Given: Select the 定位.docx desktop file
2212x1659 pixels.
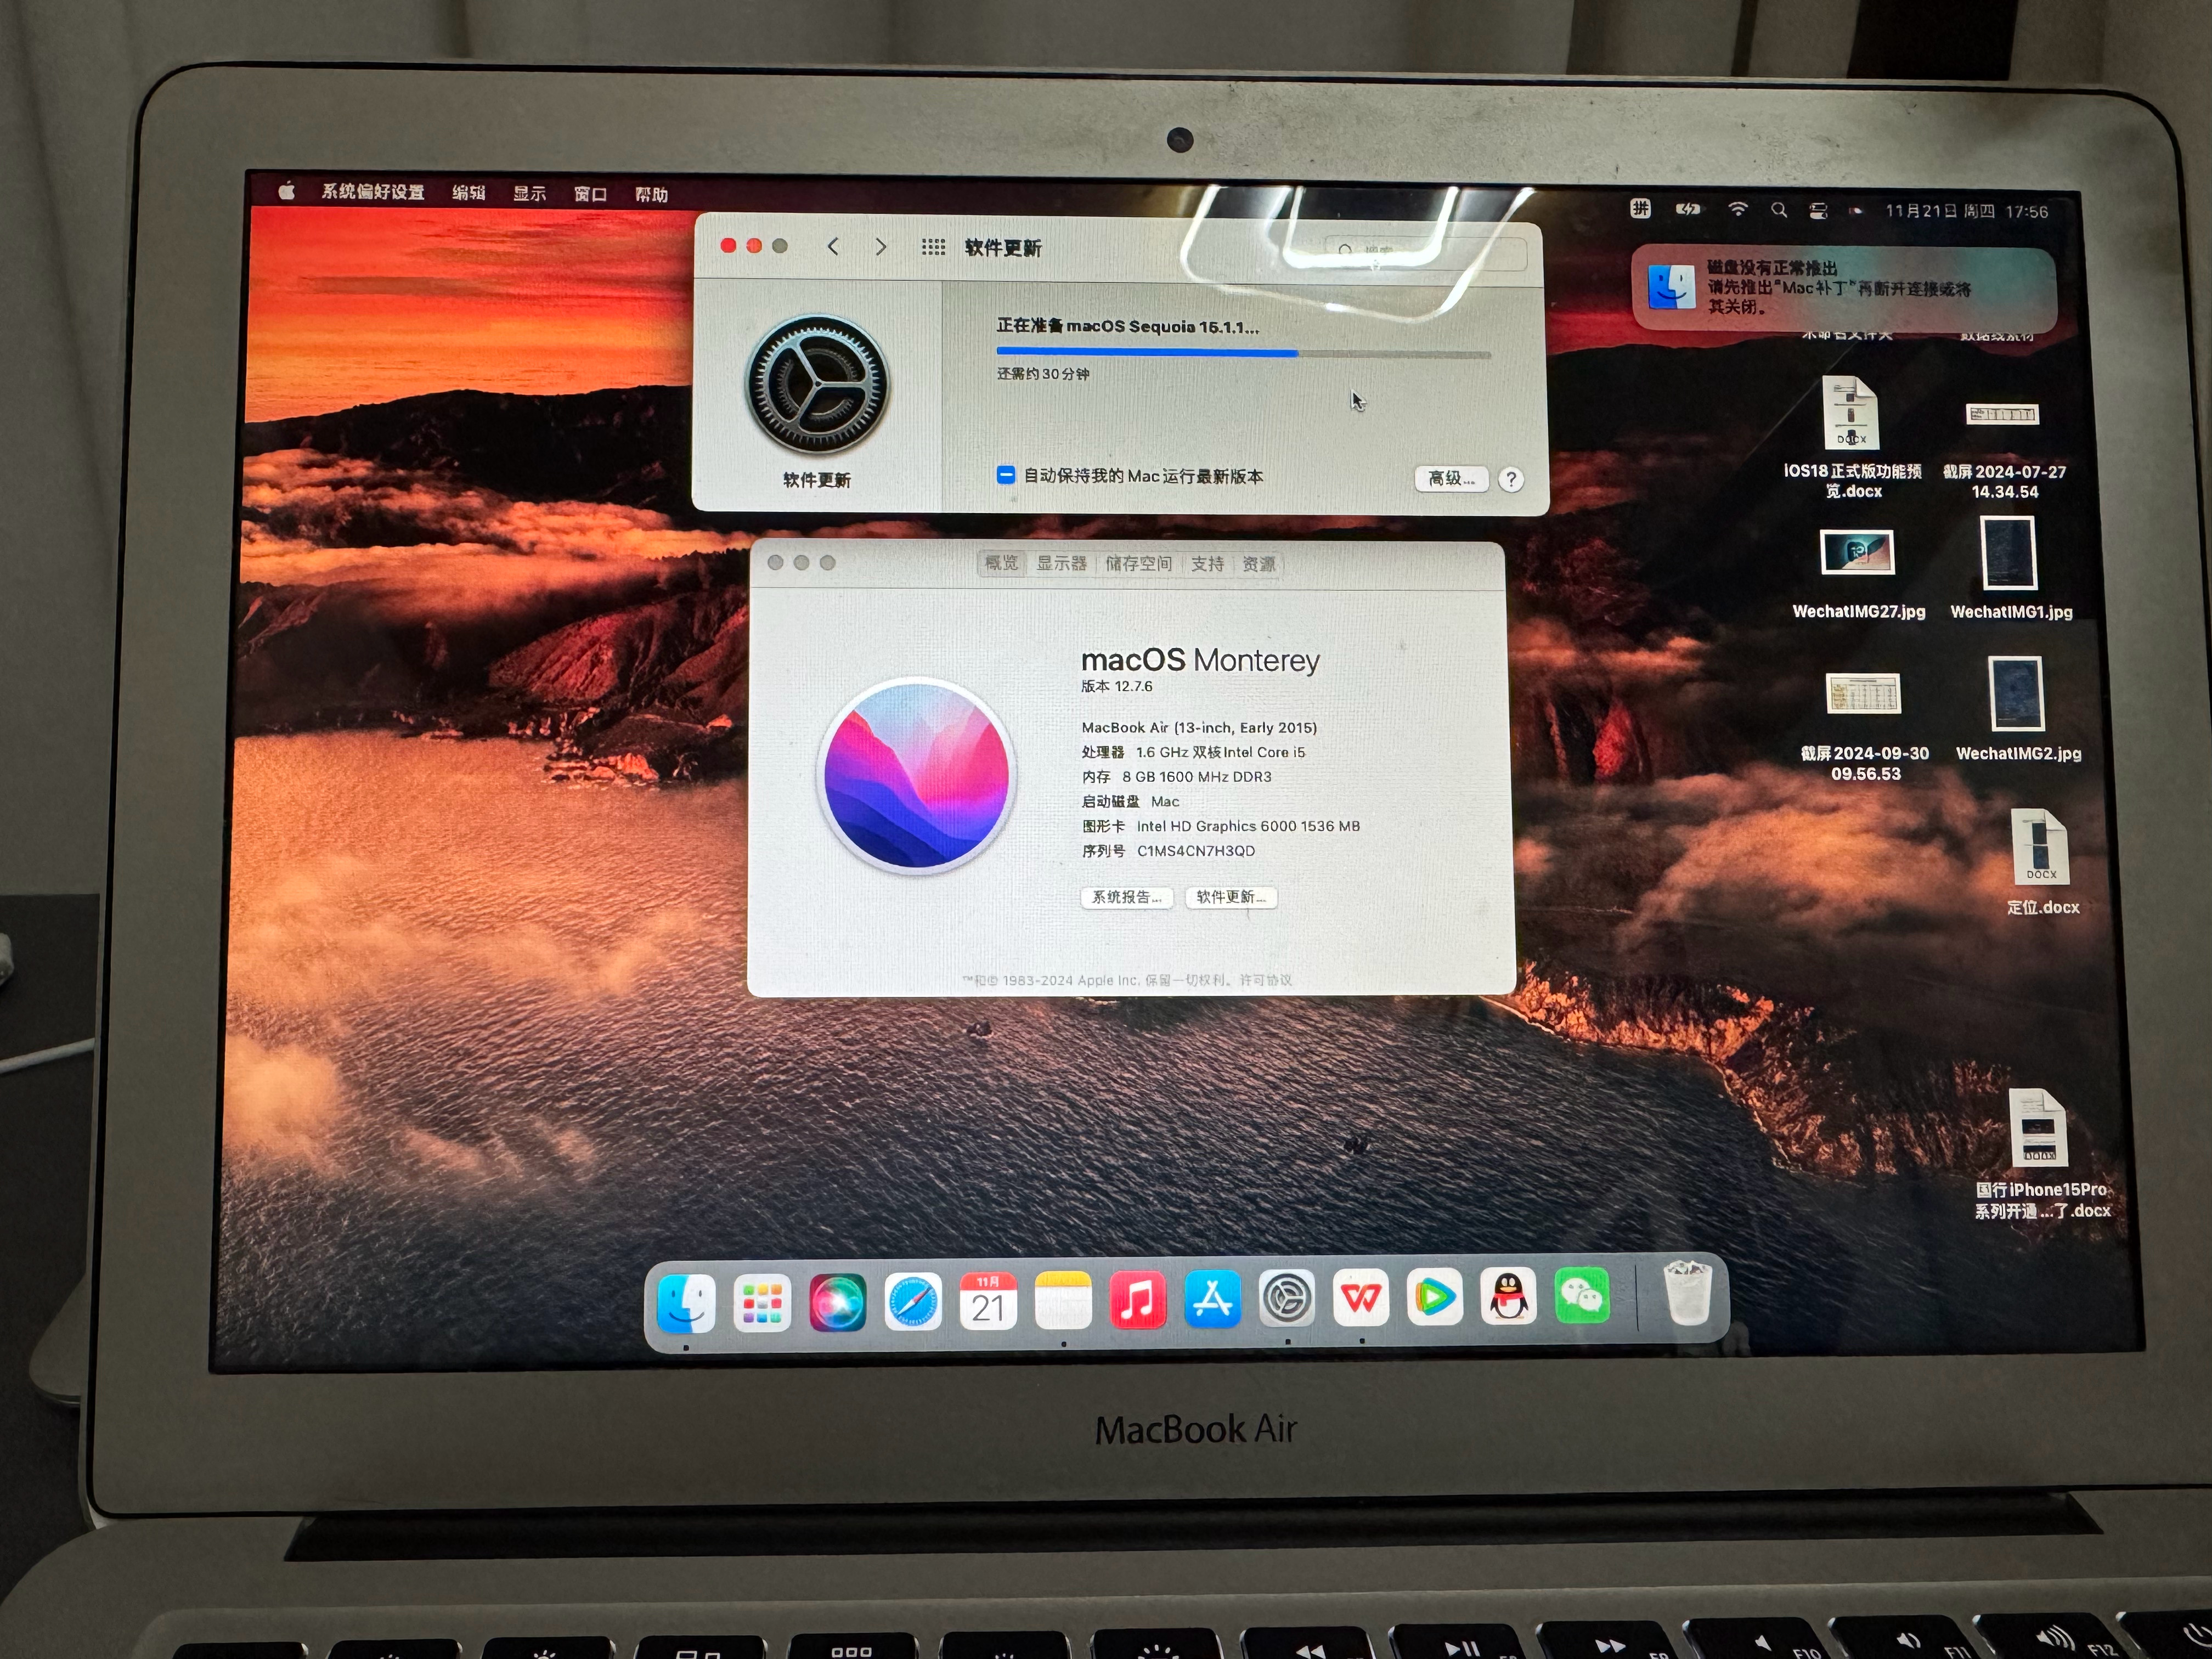Looking at the screenshot, I should (x=2042, y=862).
